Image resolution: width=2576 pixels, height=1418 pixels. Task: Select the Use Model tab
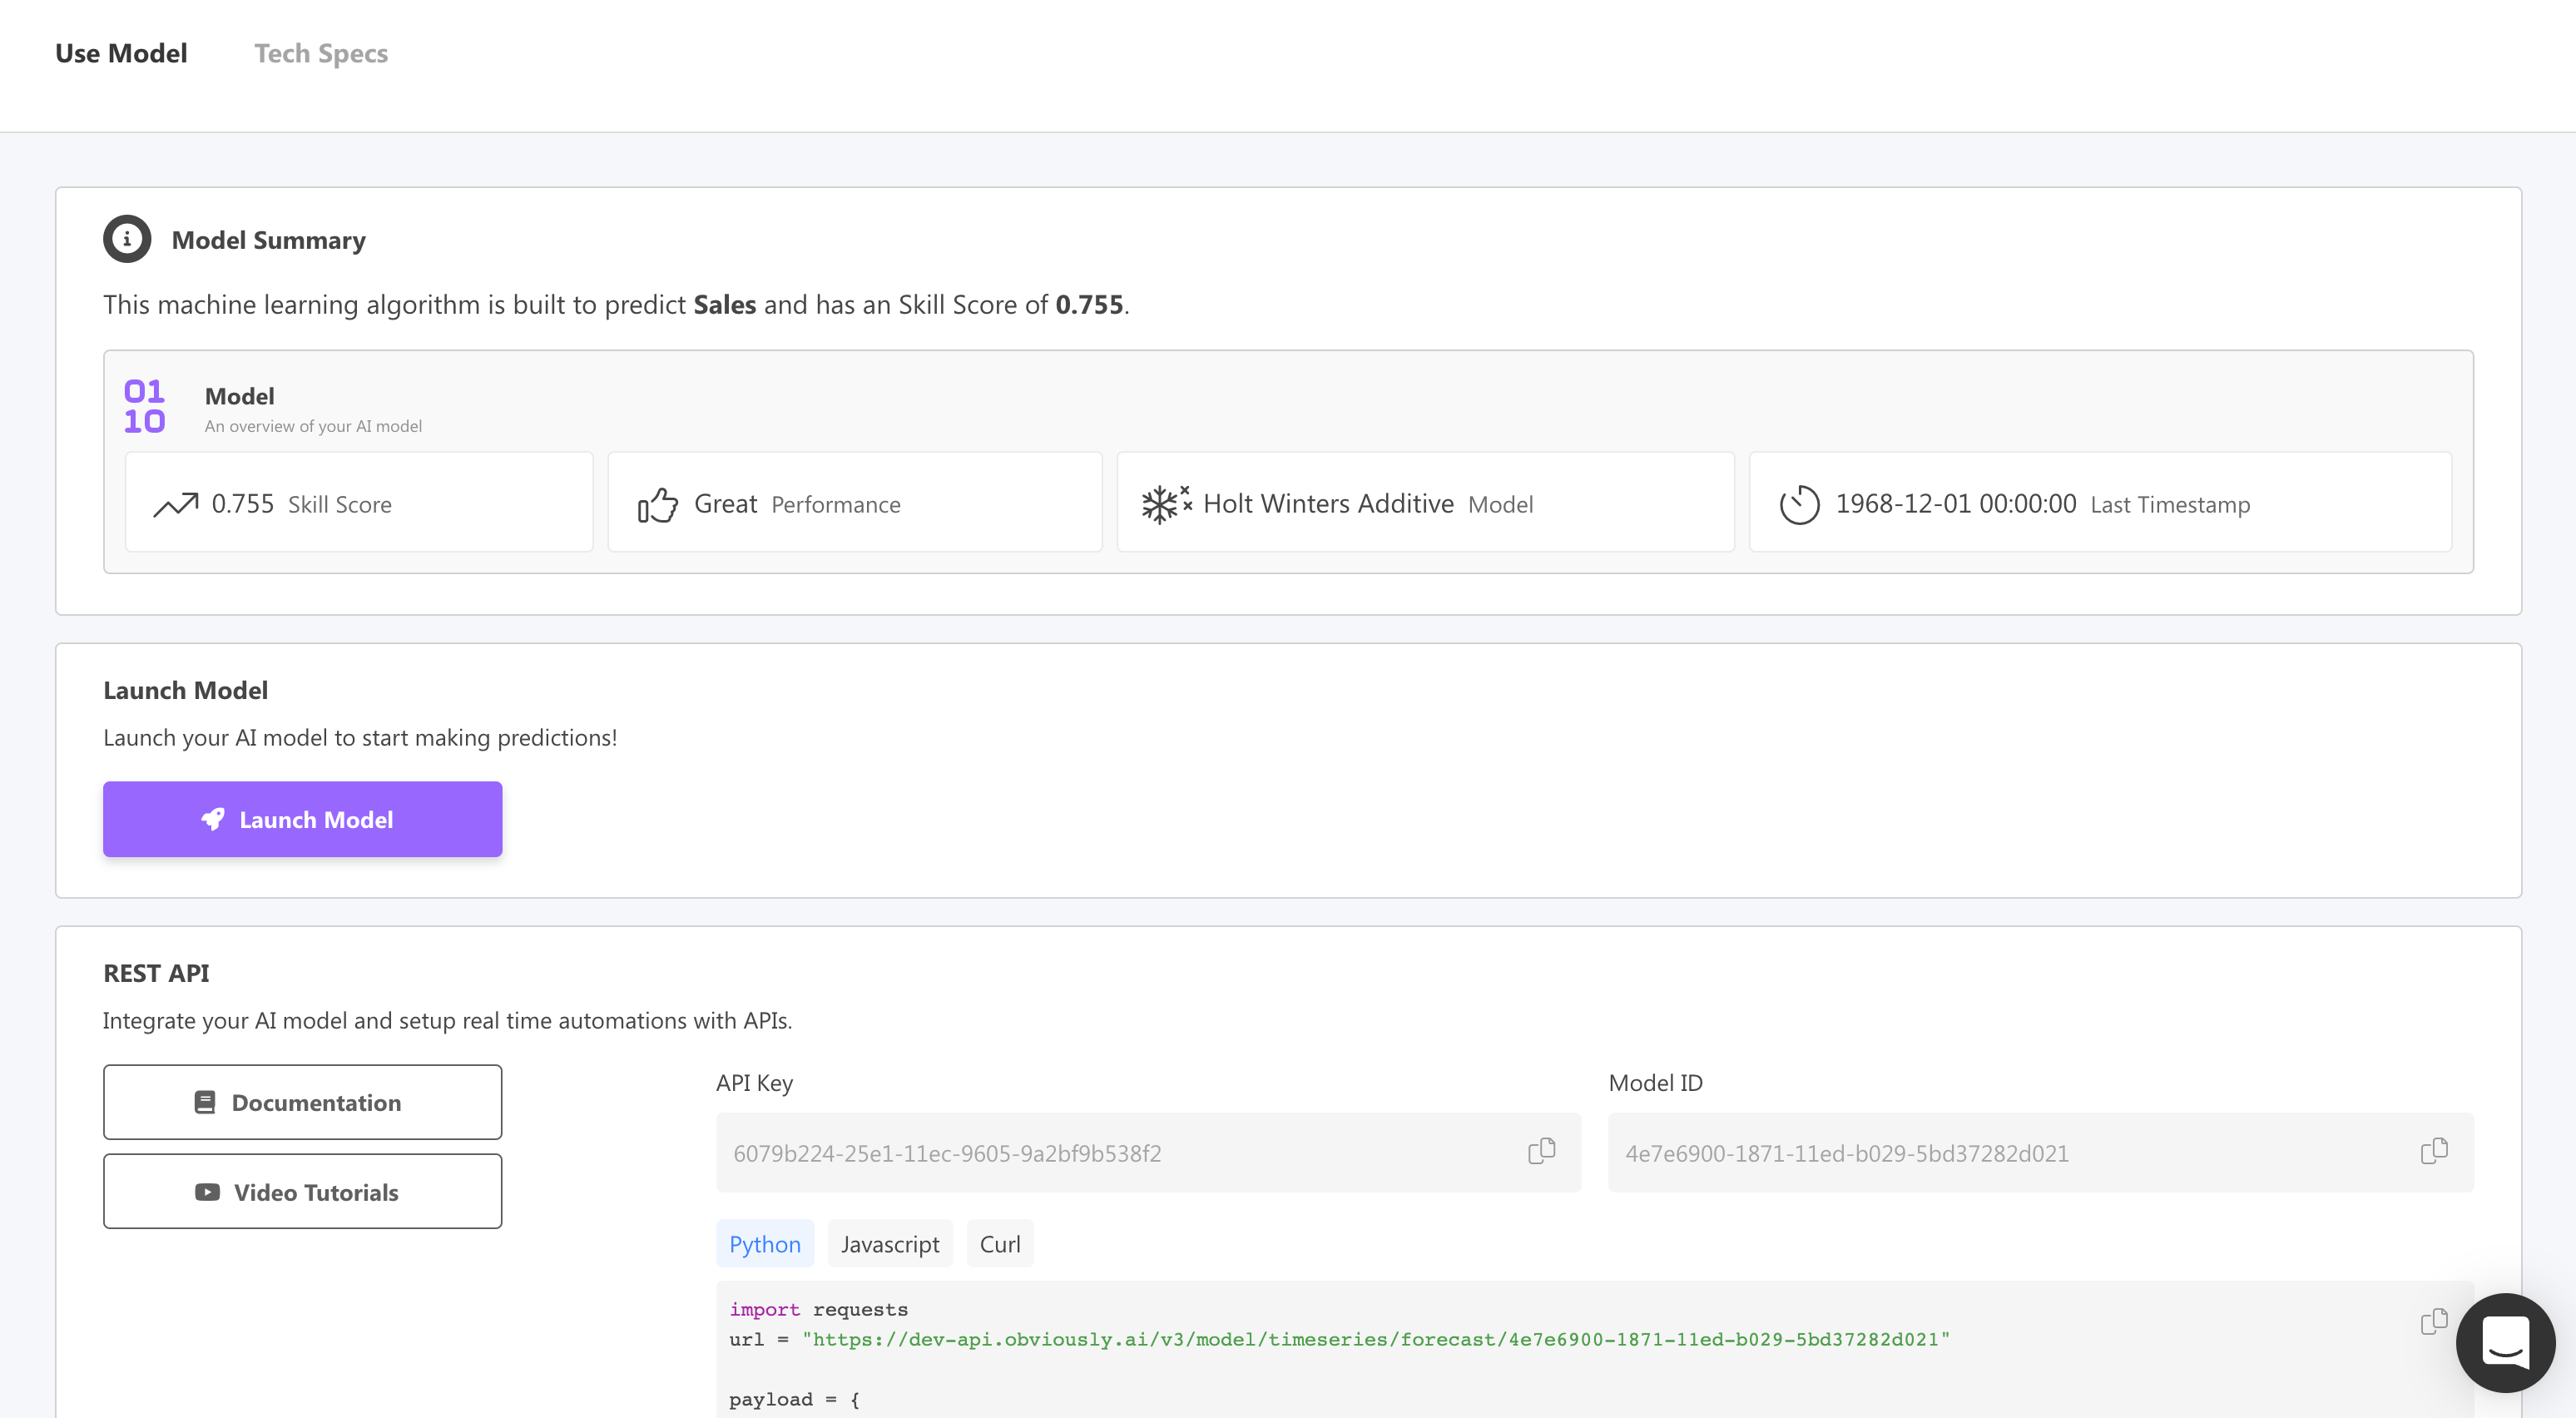tap(121, 53)
